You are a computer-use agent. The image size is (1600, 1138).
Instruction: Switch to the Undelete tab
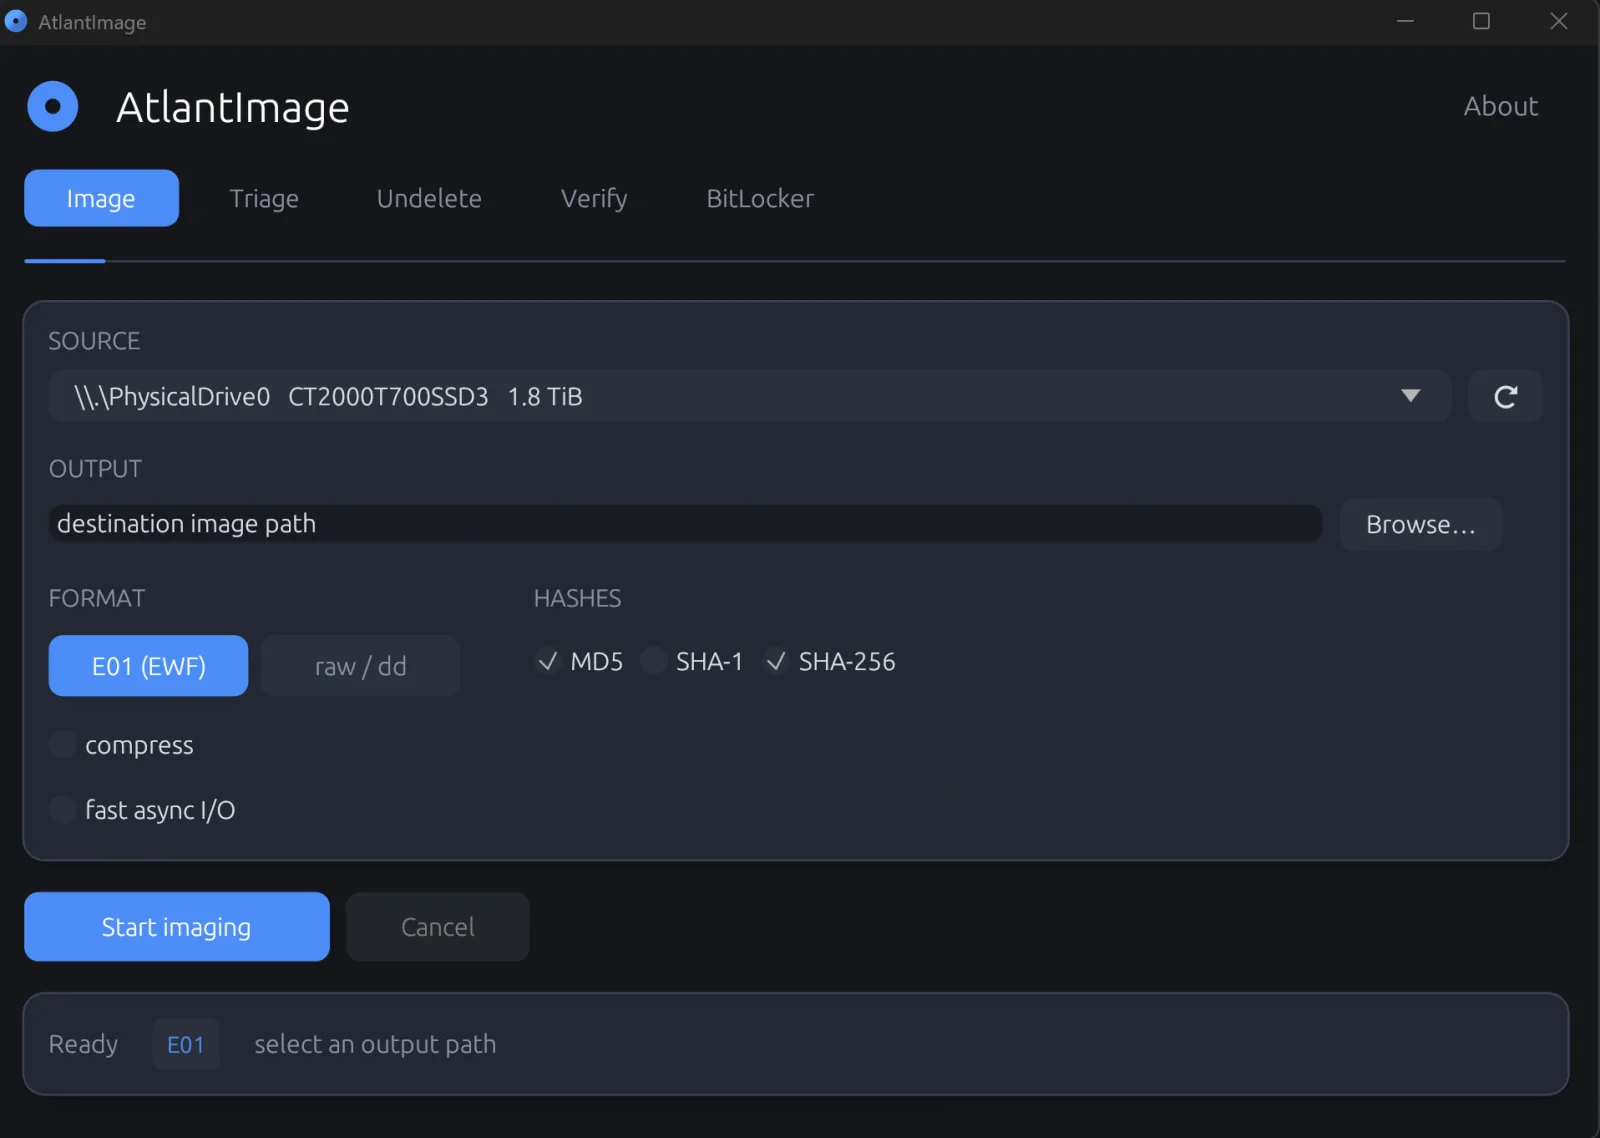(x=429, y=198)
